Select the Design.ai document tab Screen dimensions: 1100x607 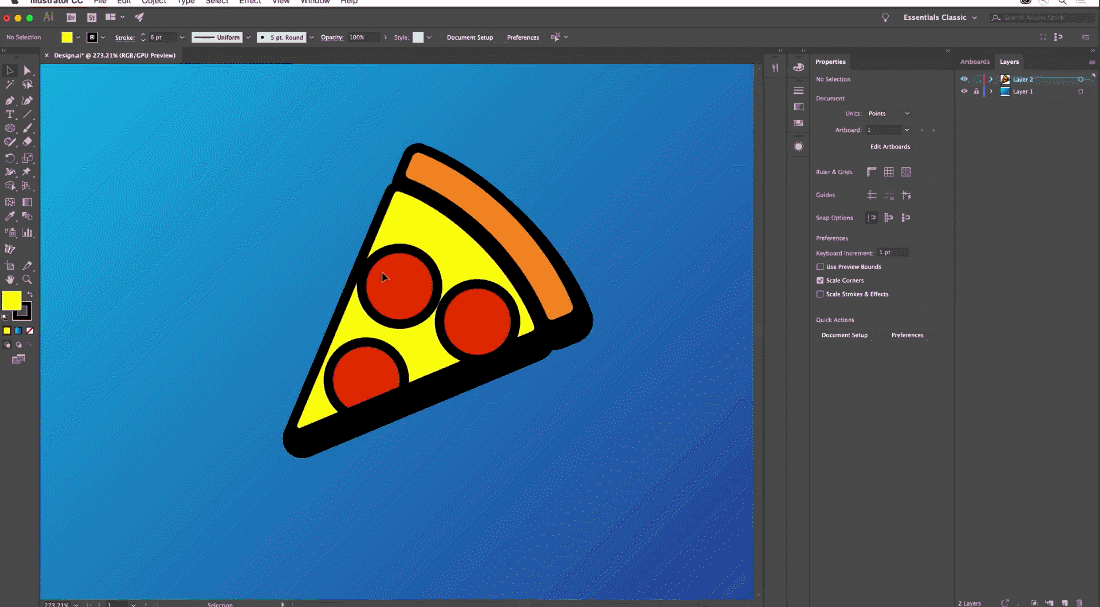coord(114,55)
